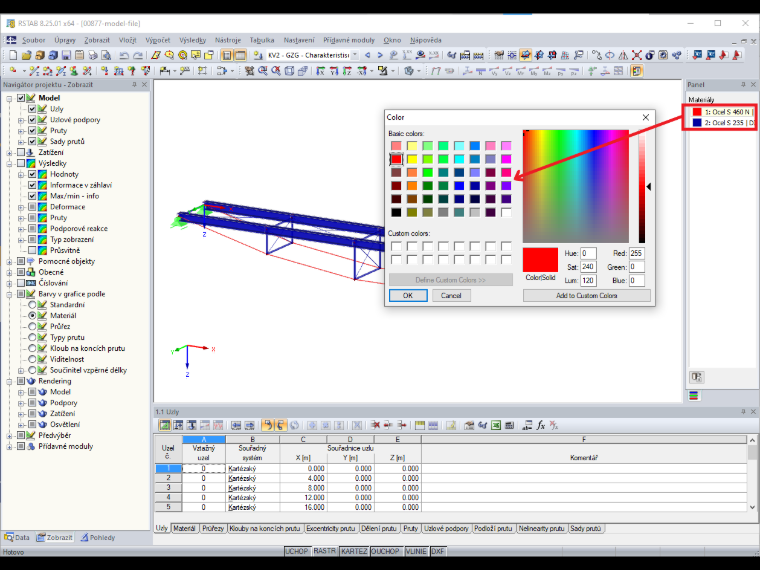This screenshot has height=570, width=760.
Task: Expand the Pruty node under Model
Action: (21, 130)
